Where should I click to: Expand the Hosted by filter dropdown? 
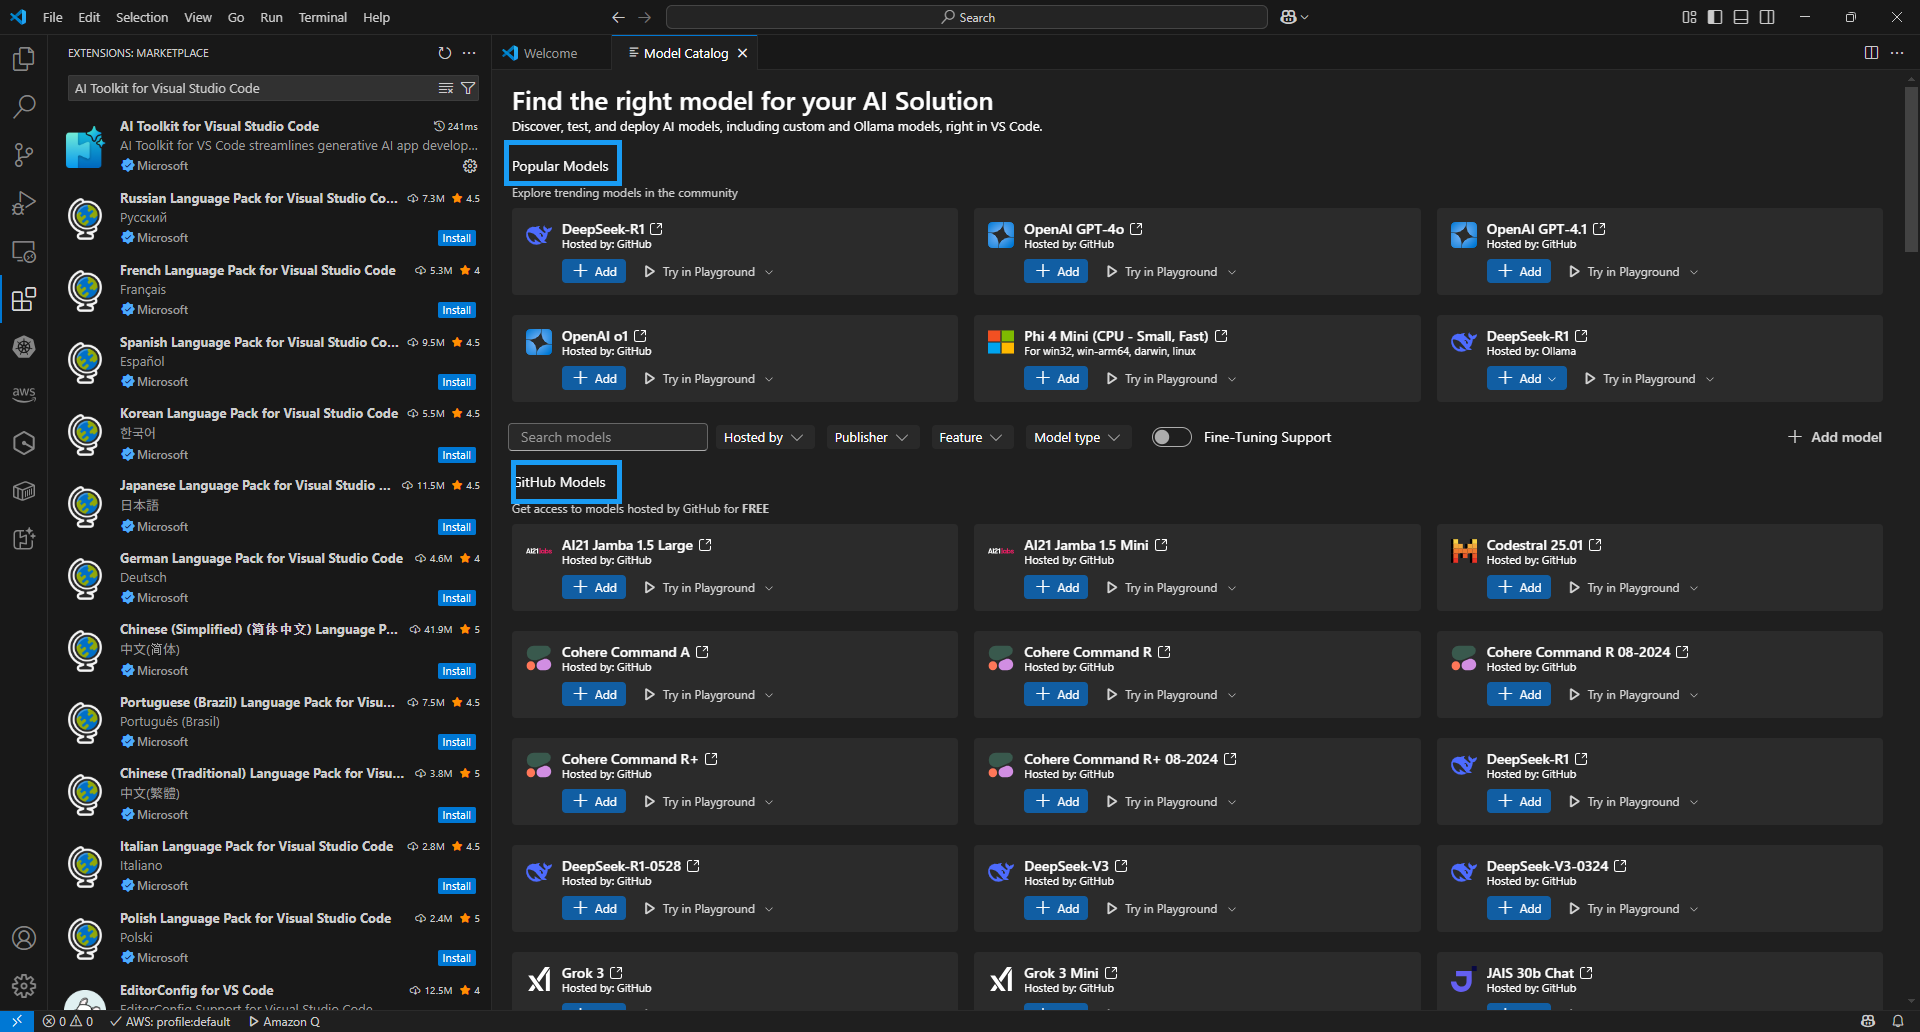tap(763, 437)
